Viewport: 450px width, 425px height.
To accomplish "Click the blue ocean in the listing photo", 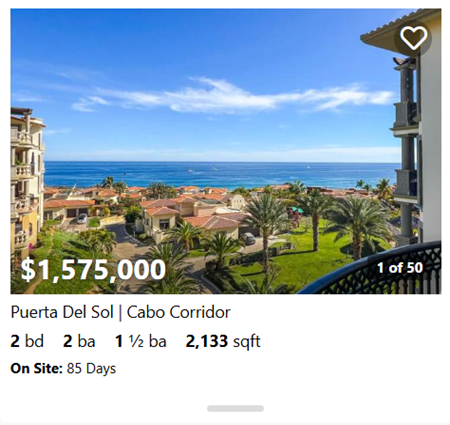I will pyautogui.click(x=220, y=174).
